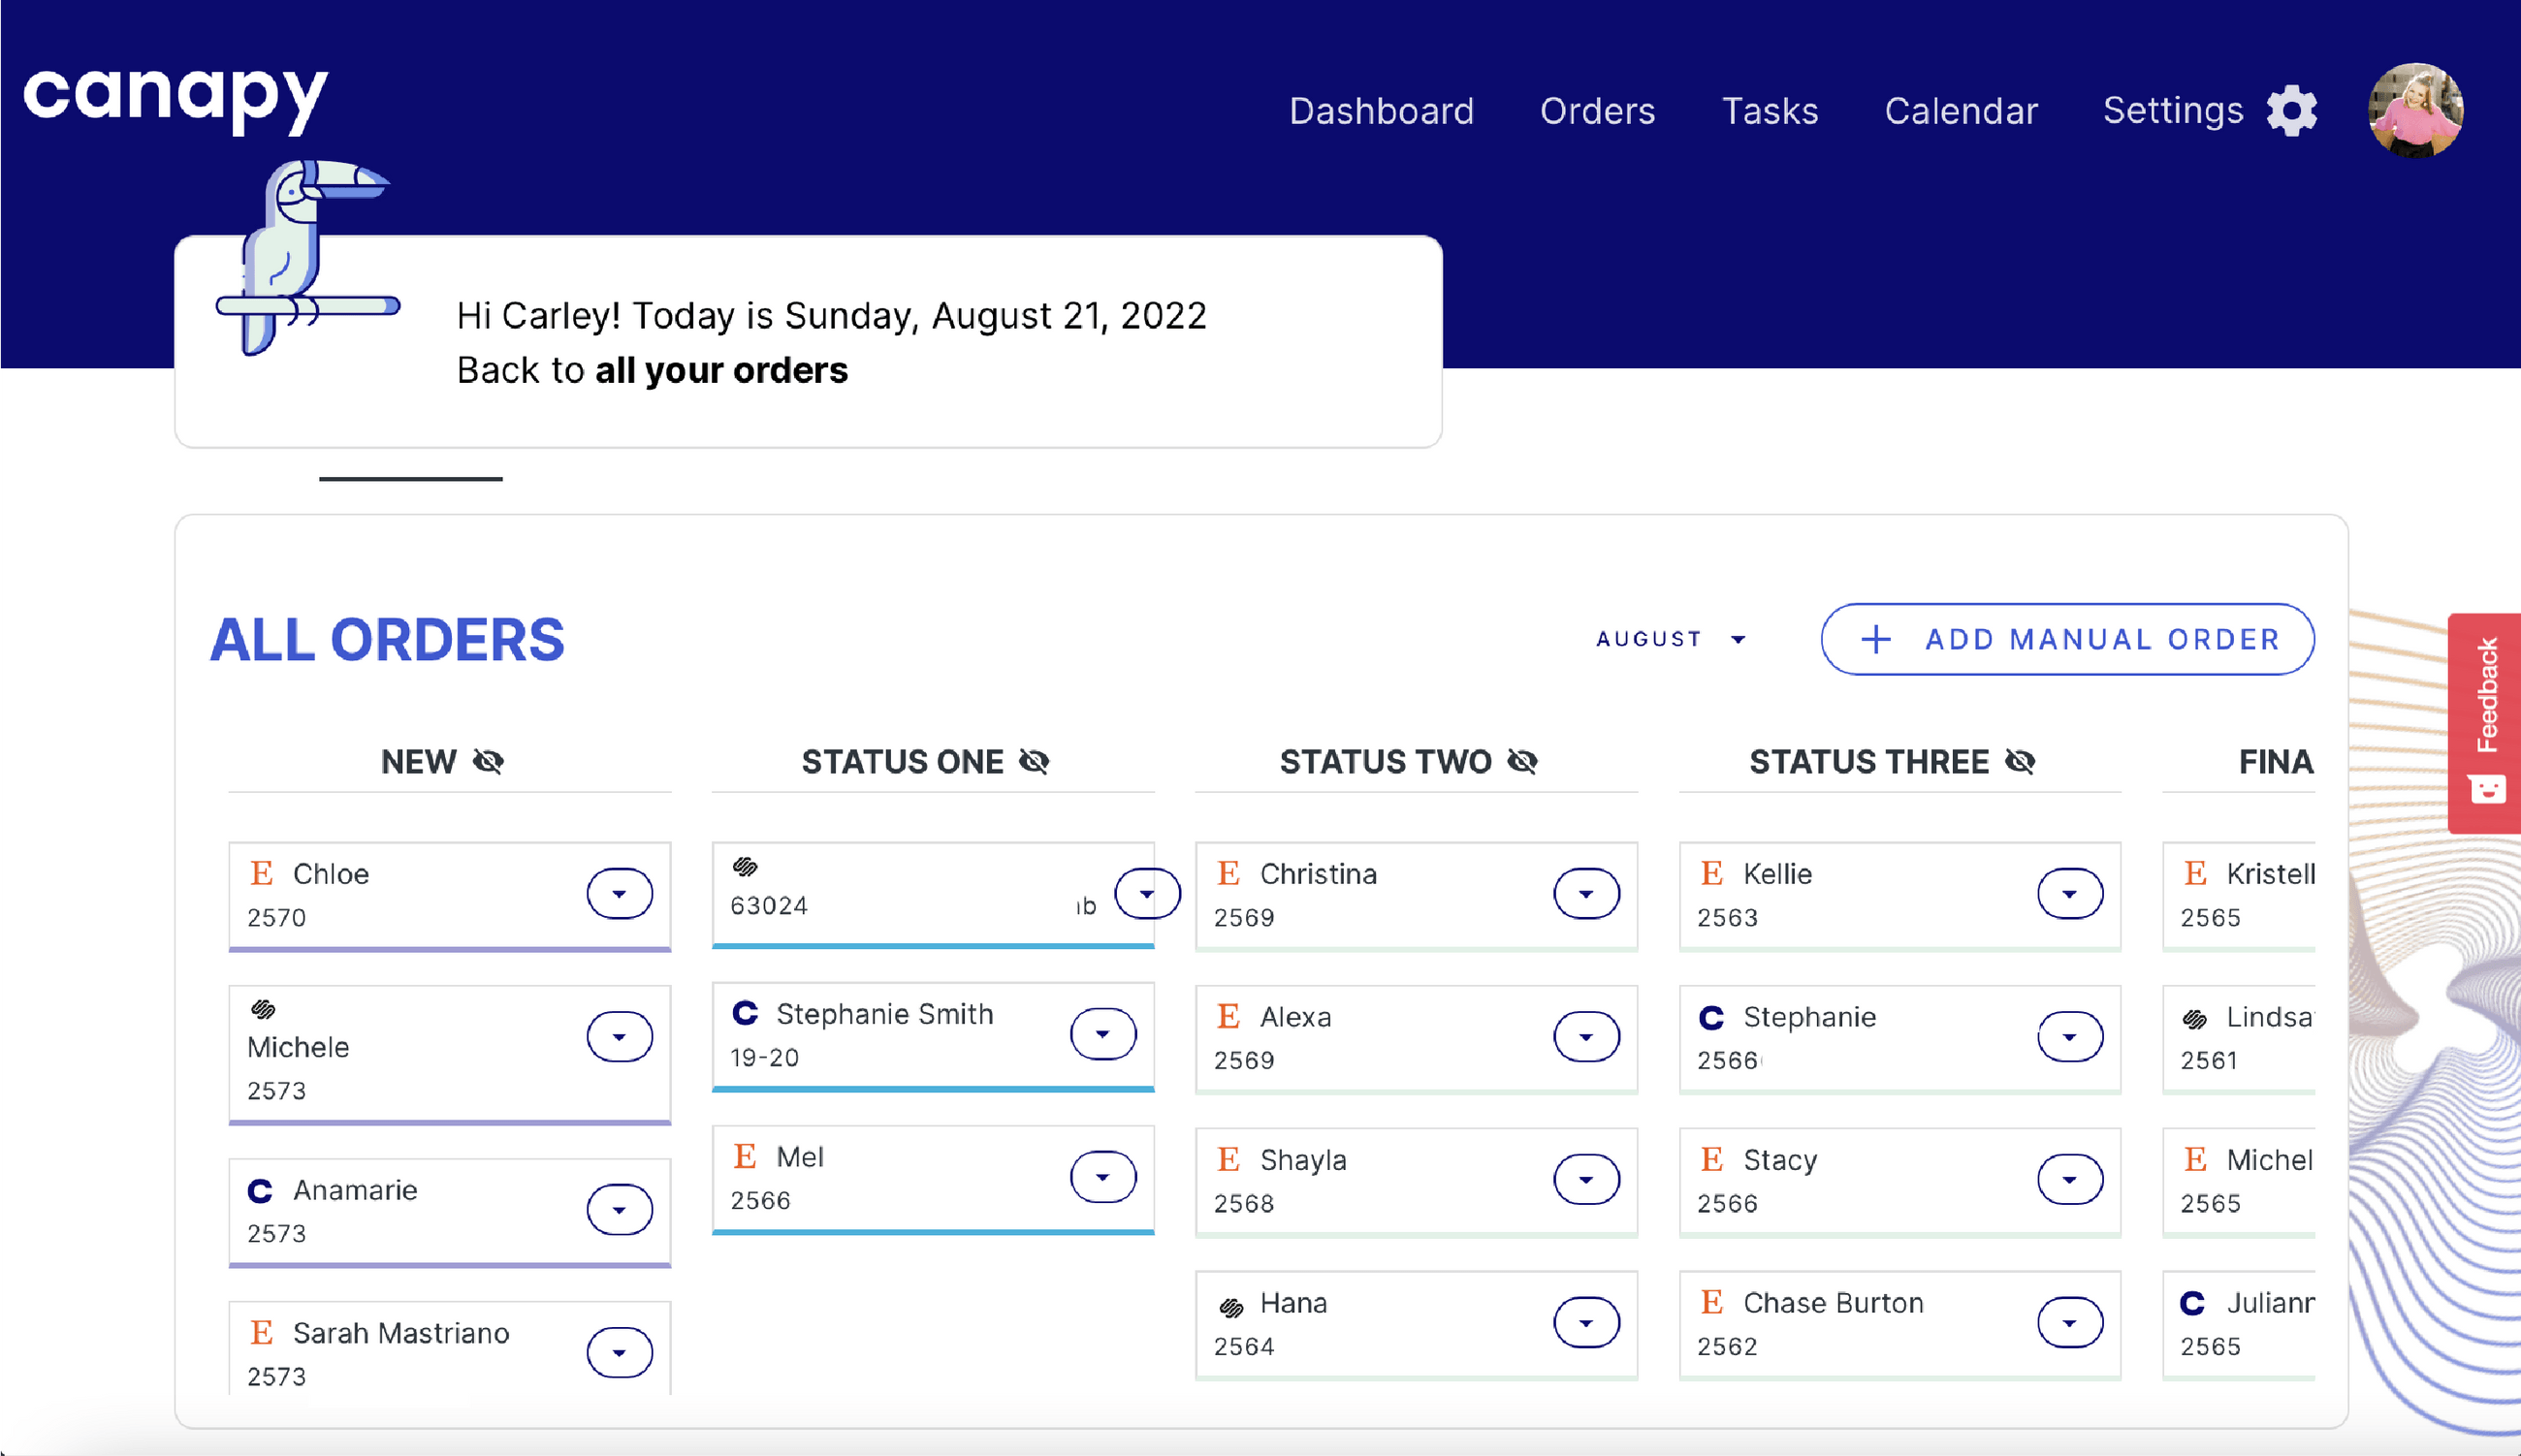Open the AUGUST month dropdown
This screenshot has width=2521, height=1456.
pyautogui.click(x=1670, y=639)
